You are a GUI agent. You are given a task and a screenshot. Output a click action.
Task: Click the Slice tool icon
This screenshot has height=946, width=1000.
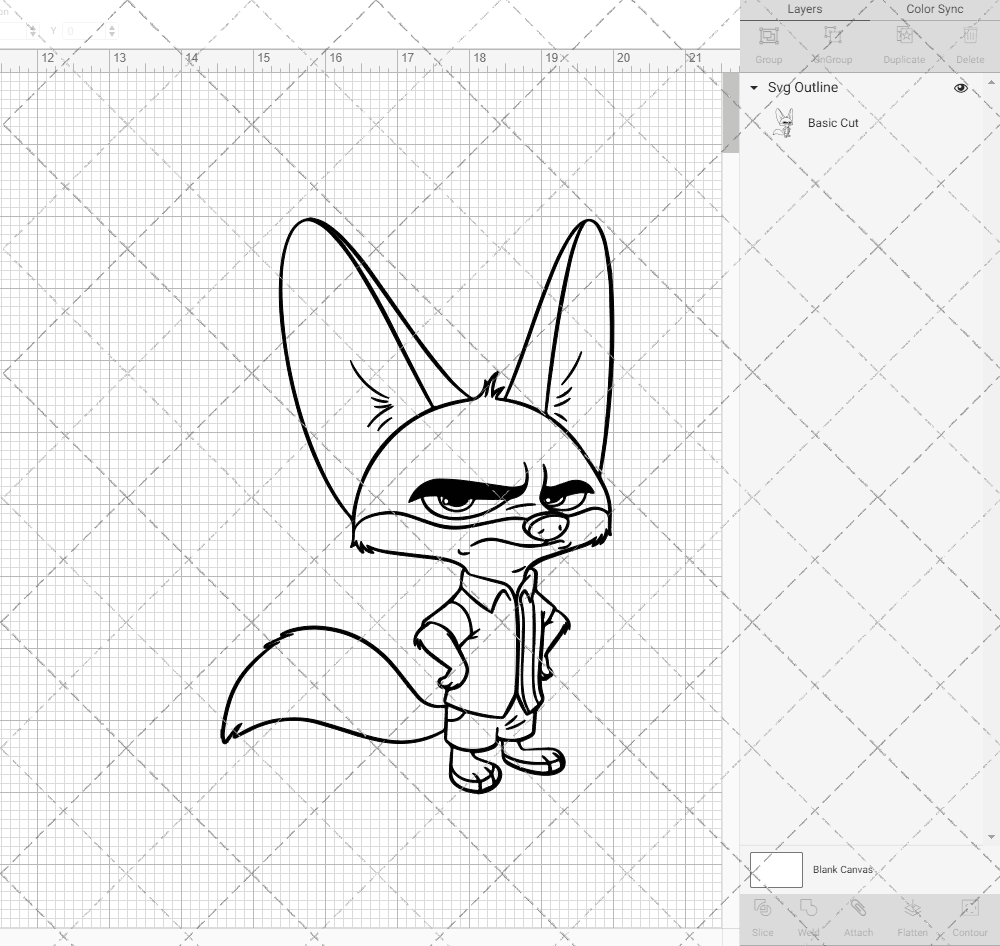762,908
